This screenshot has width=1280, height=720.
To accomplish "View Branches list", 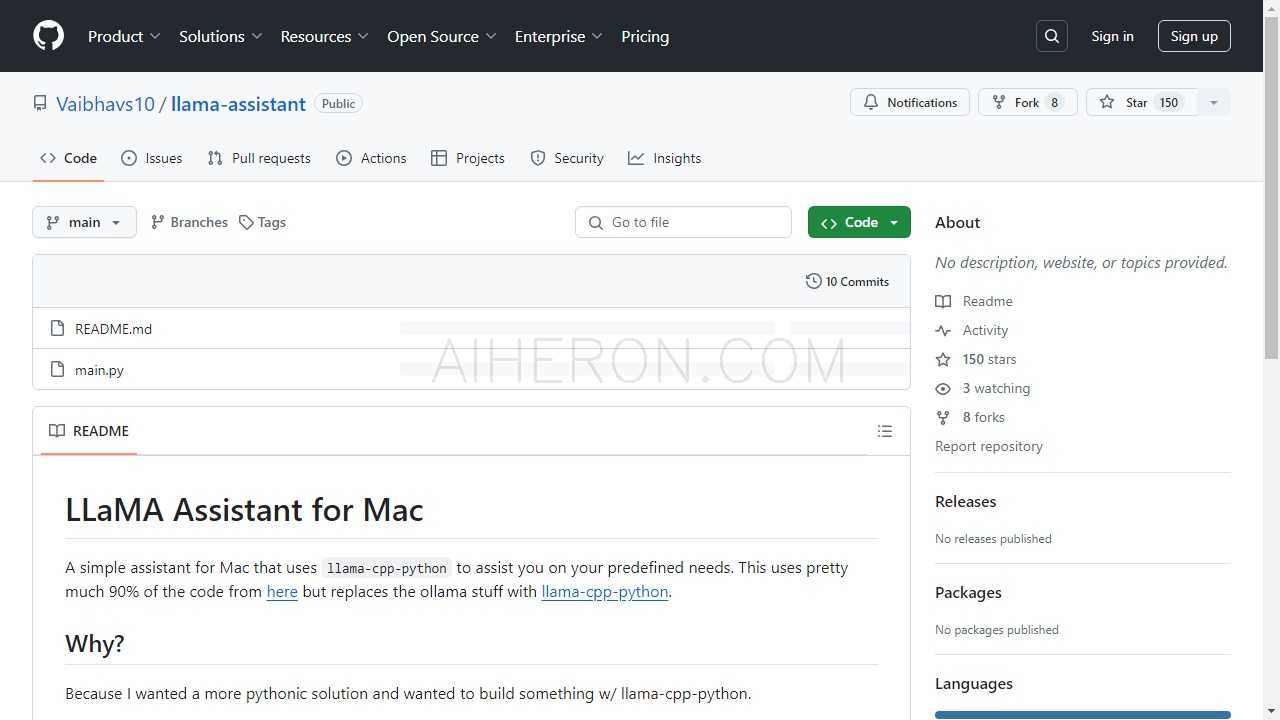I will [189, 222].
